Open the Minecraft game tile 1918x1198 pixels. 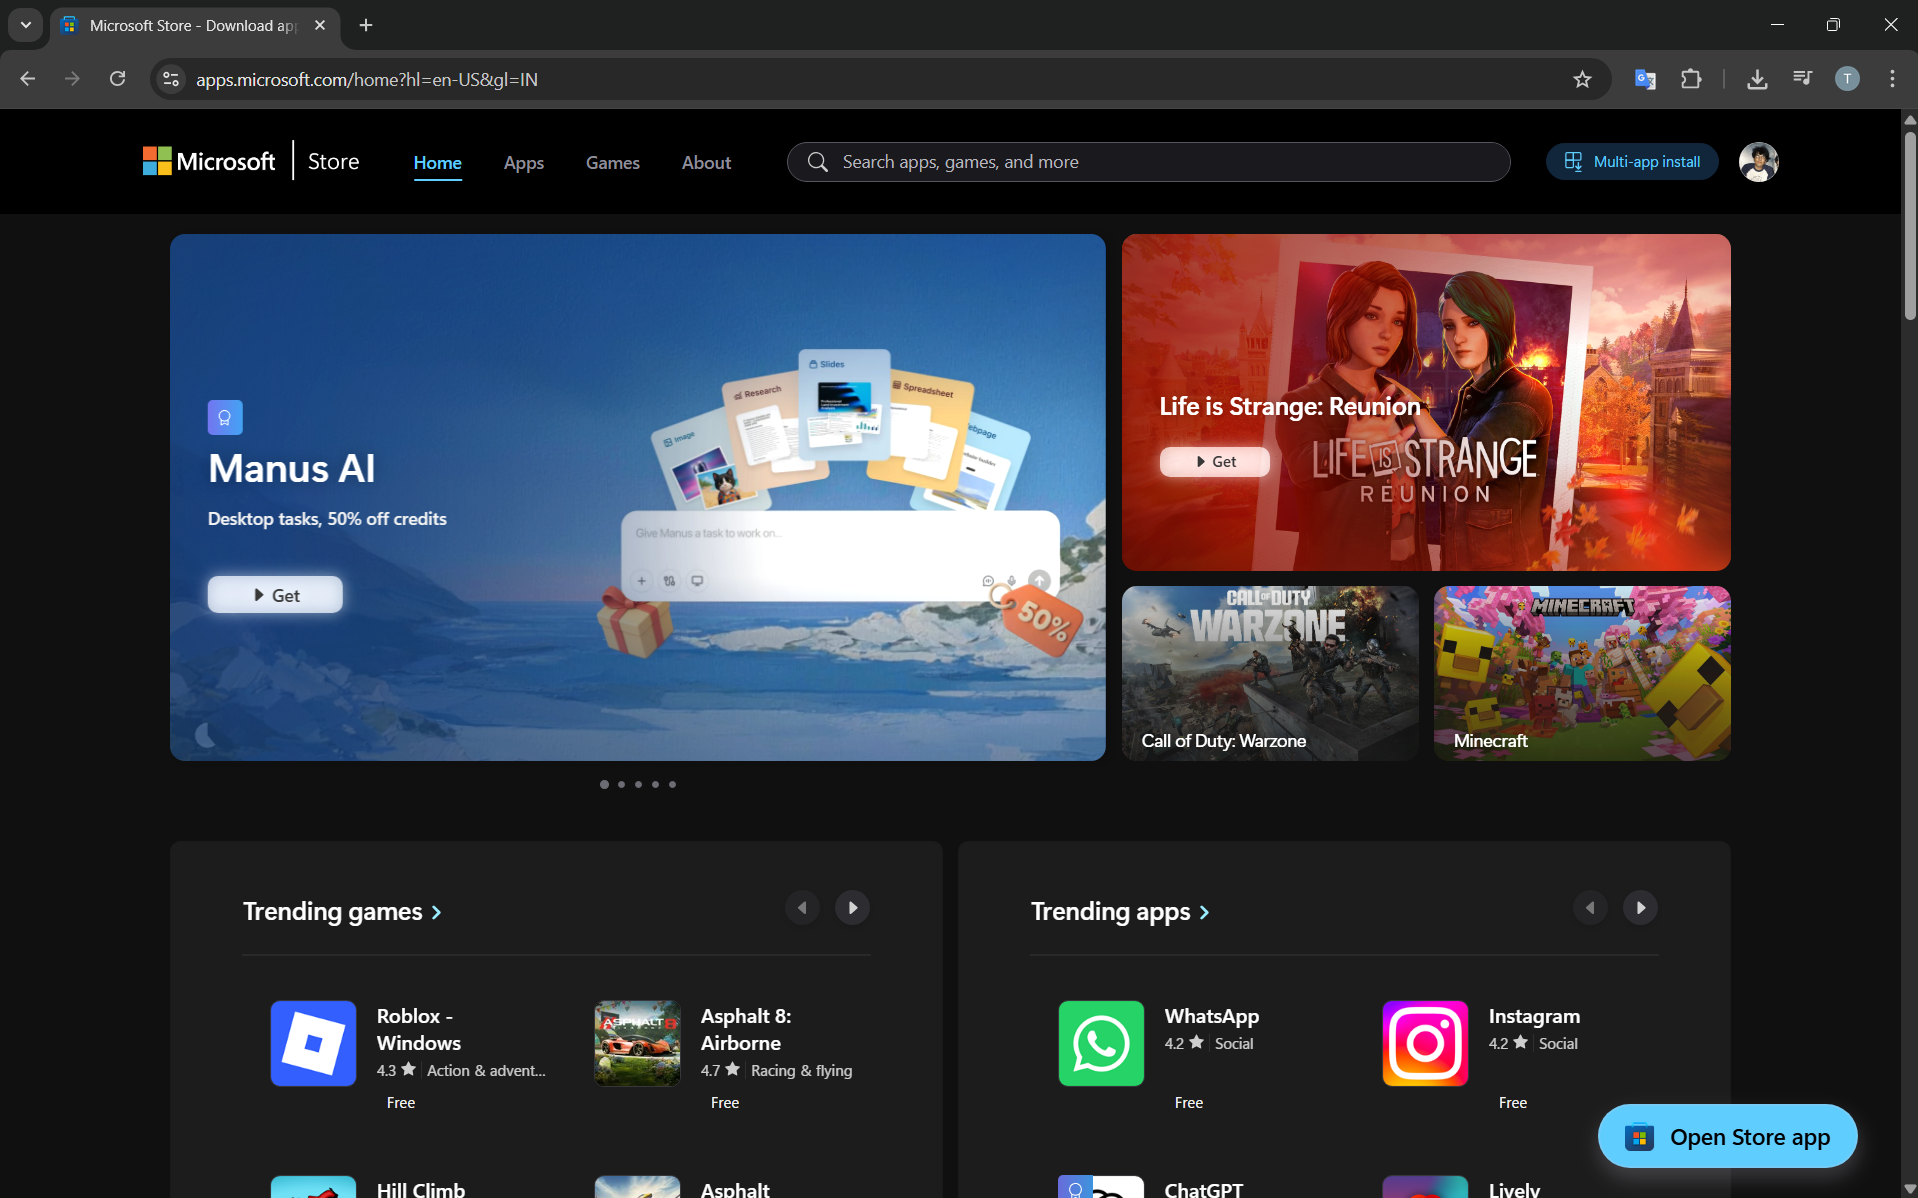click(1582, 673)
